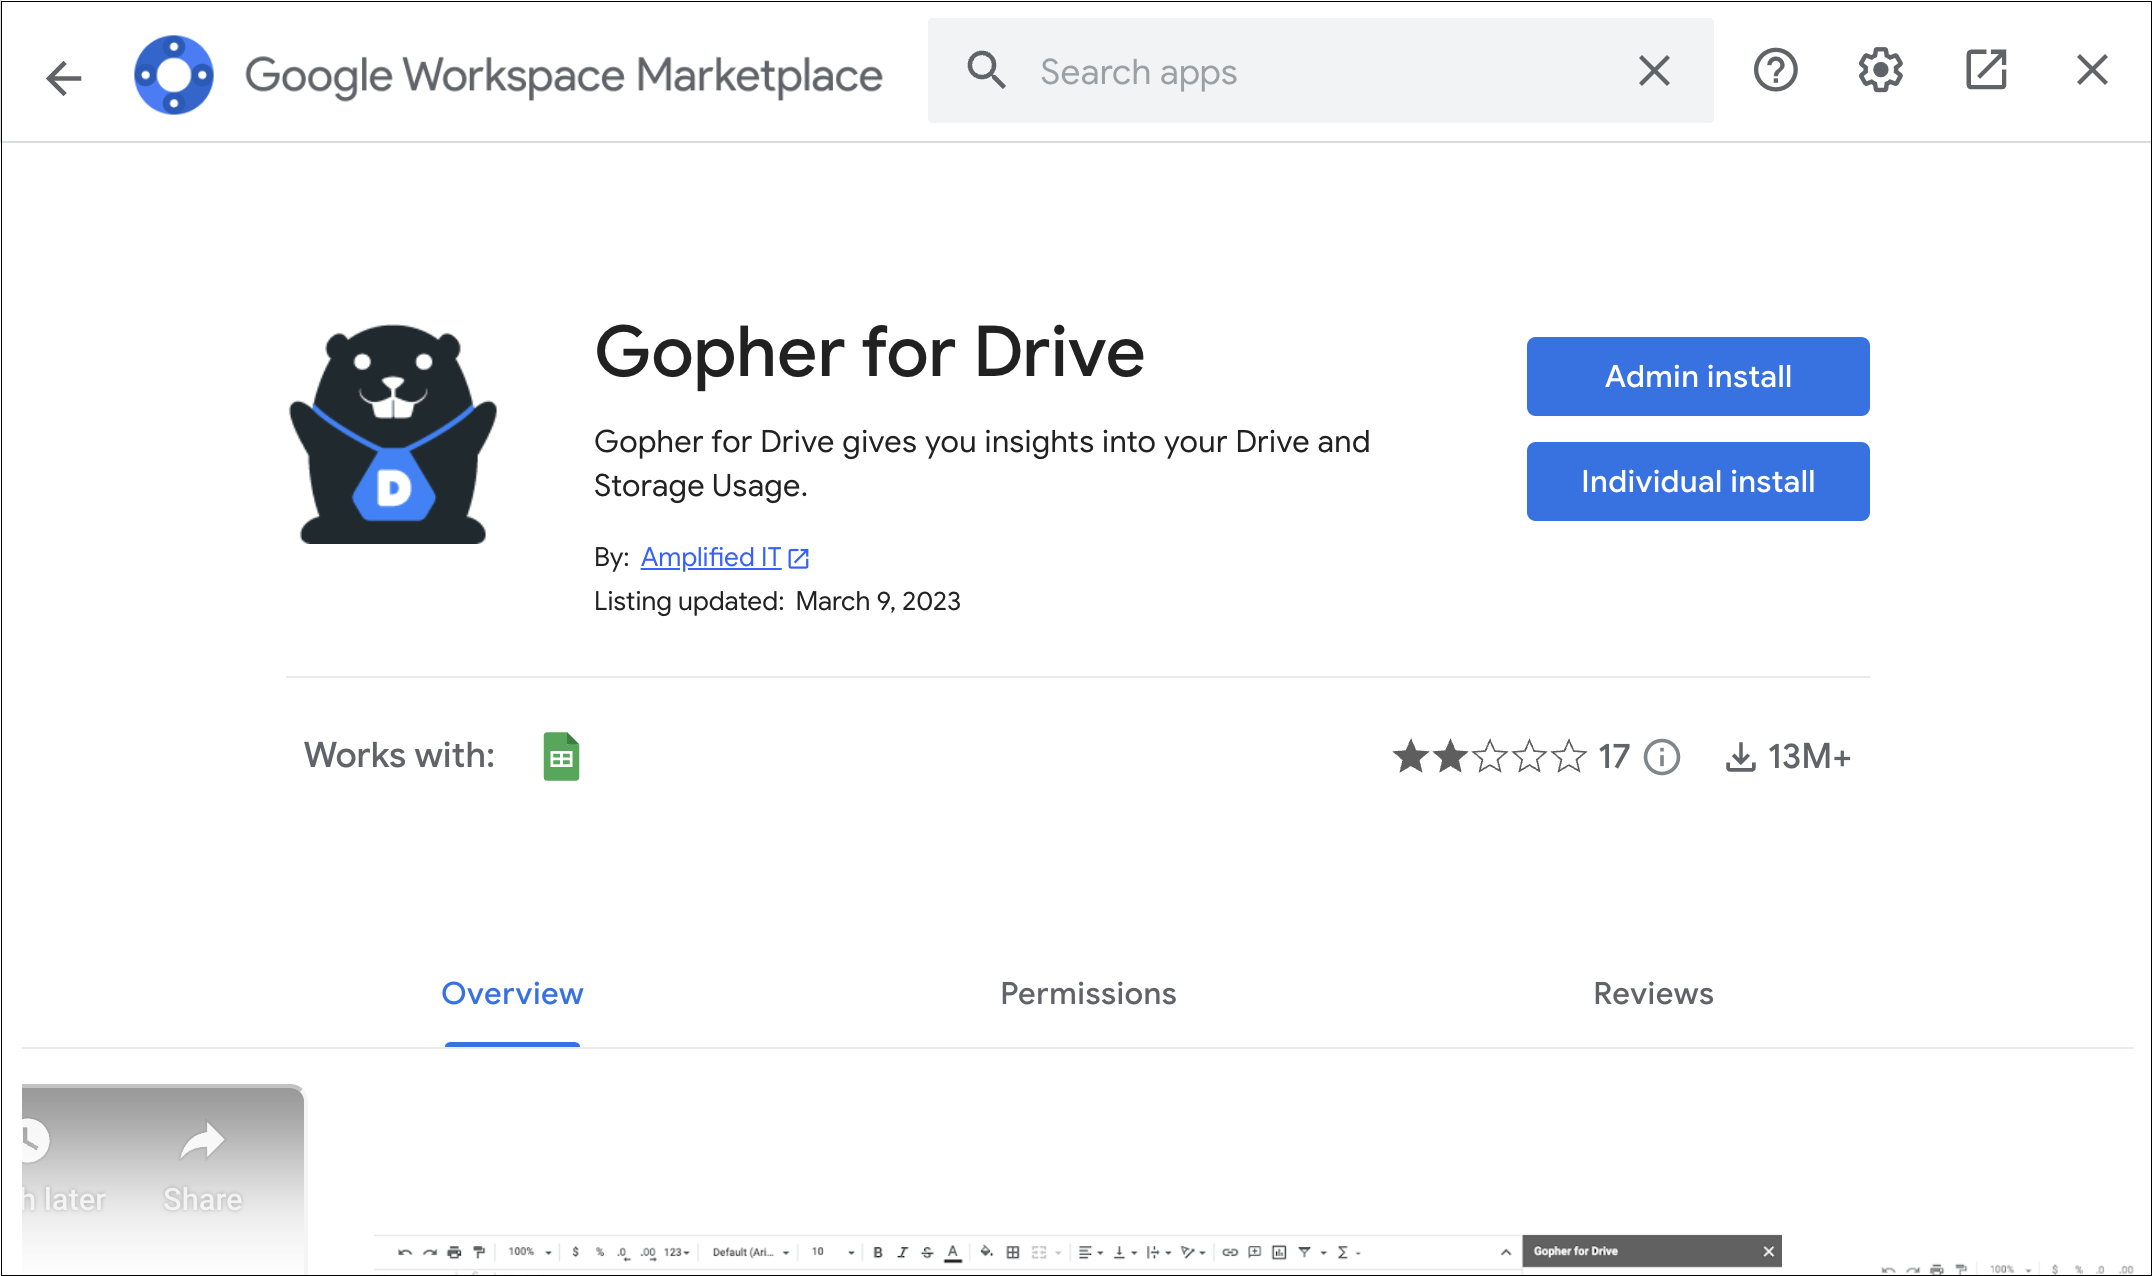Screen dimensions: 2152x1276
Task: Toggle bold in the Sheets toolbar preview
Action: pyautogui.click(x=878, y=1252)
